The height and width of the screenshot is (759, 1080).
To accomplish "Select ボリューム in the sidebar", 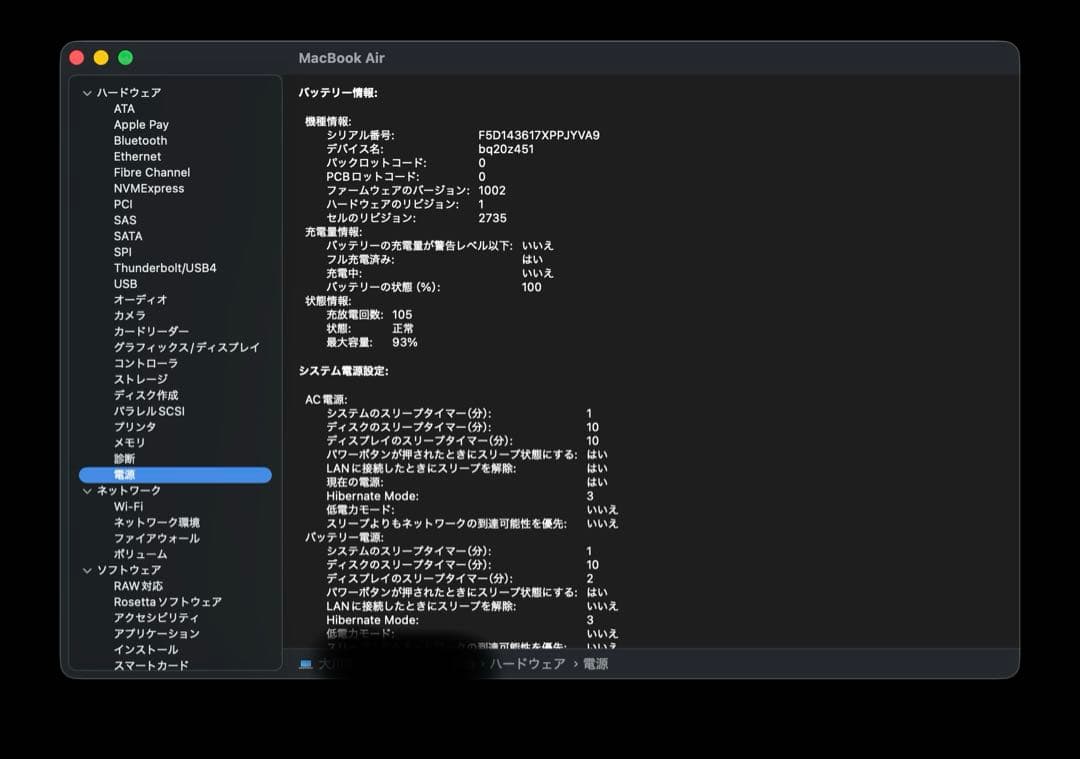I will click(x=141, y=554).
